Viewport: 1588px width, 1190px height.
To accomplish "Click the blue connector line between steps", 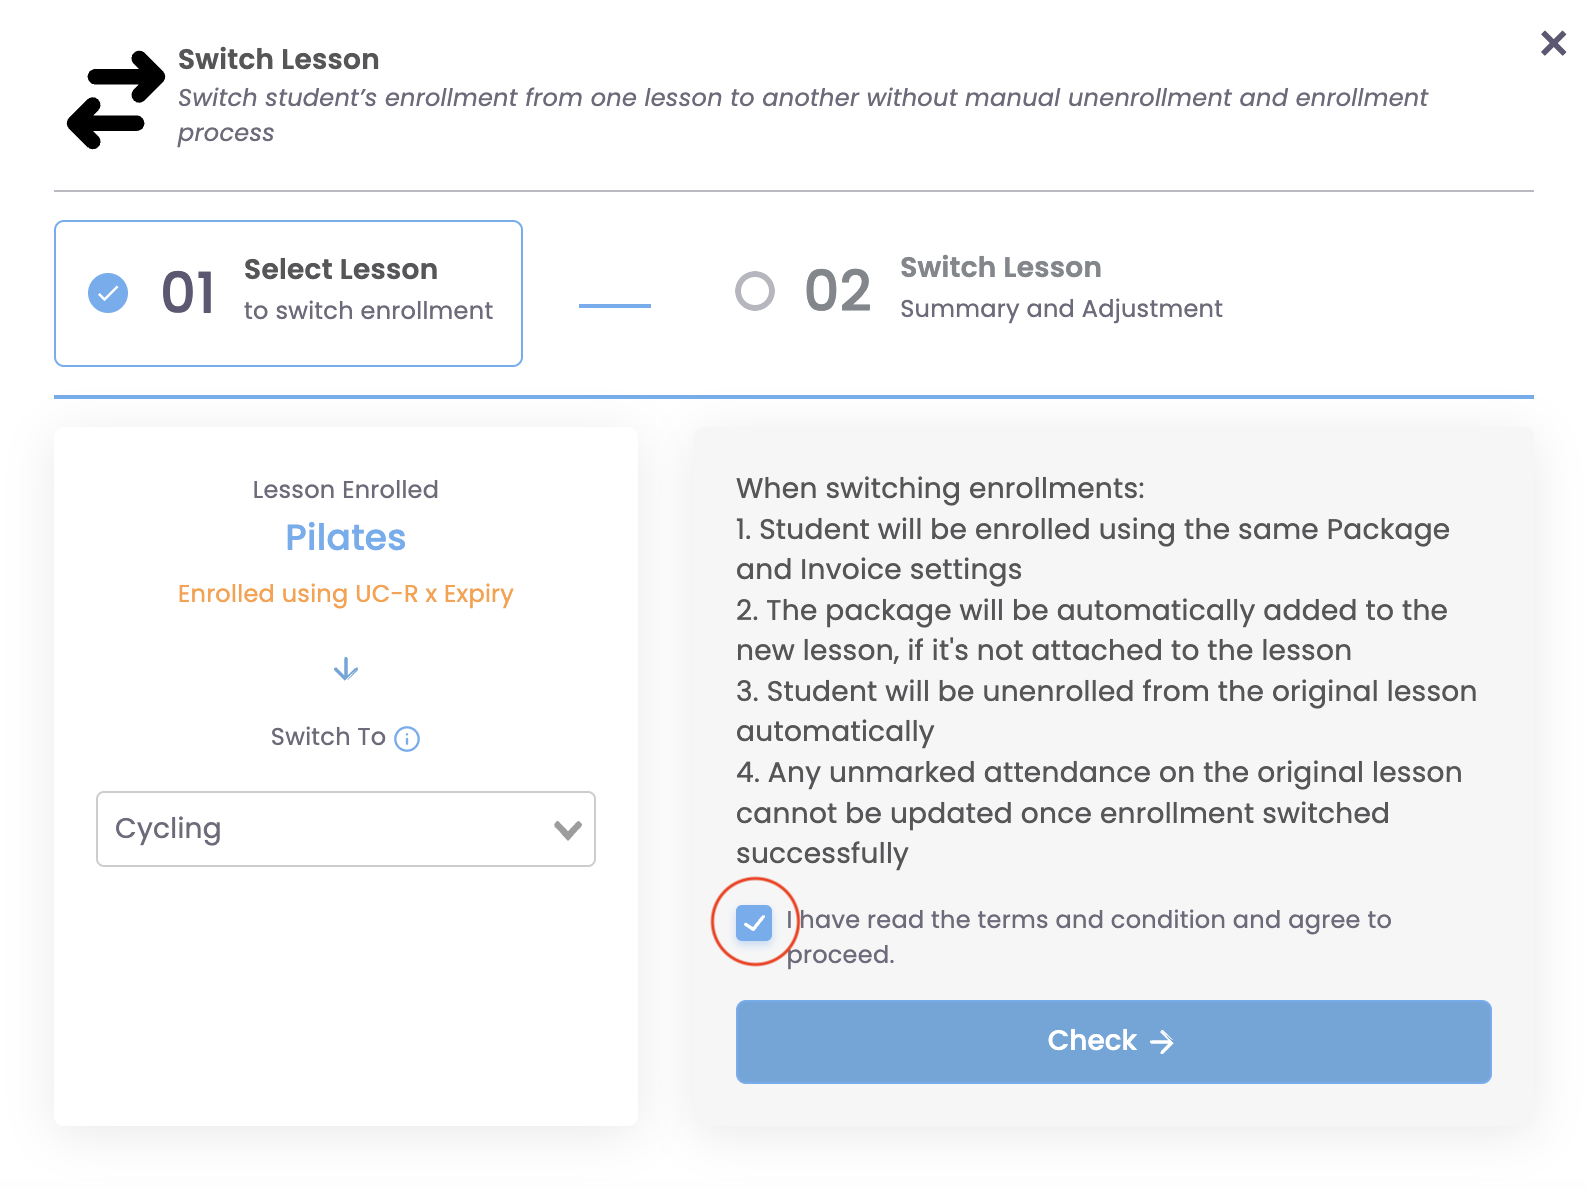I will 615,305.
